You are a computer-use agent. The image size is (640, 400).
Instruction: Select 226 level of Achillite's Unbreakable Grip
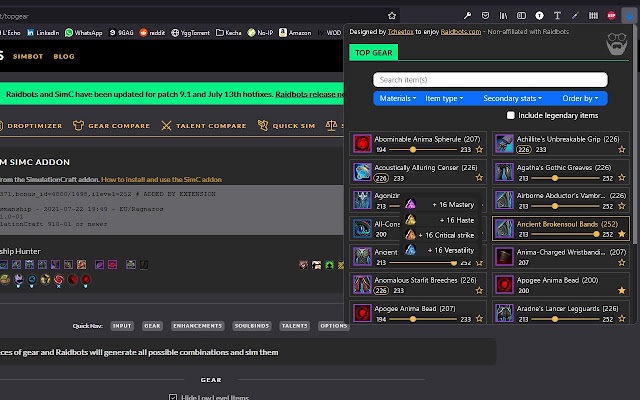524,150
